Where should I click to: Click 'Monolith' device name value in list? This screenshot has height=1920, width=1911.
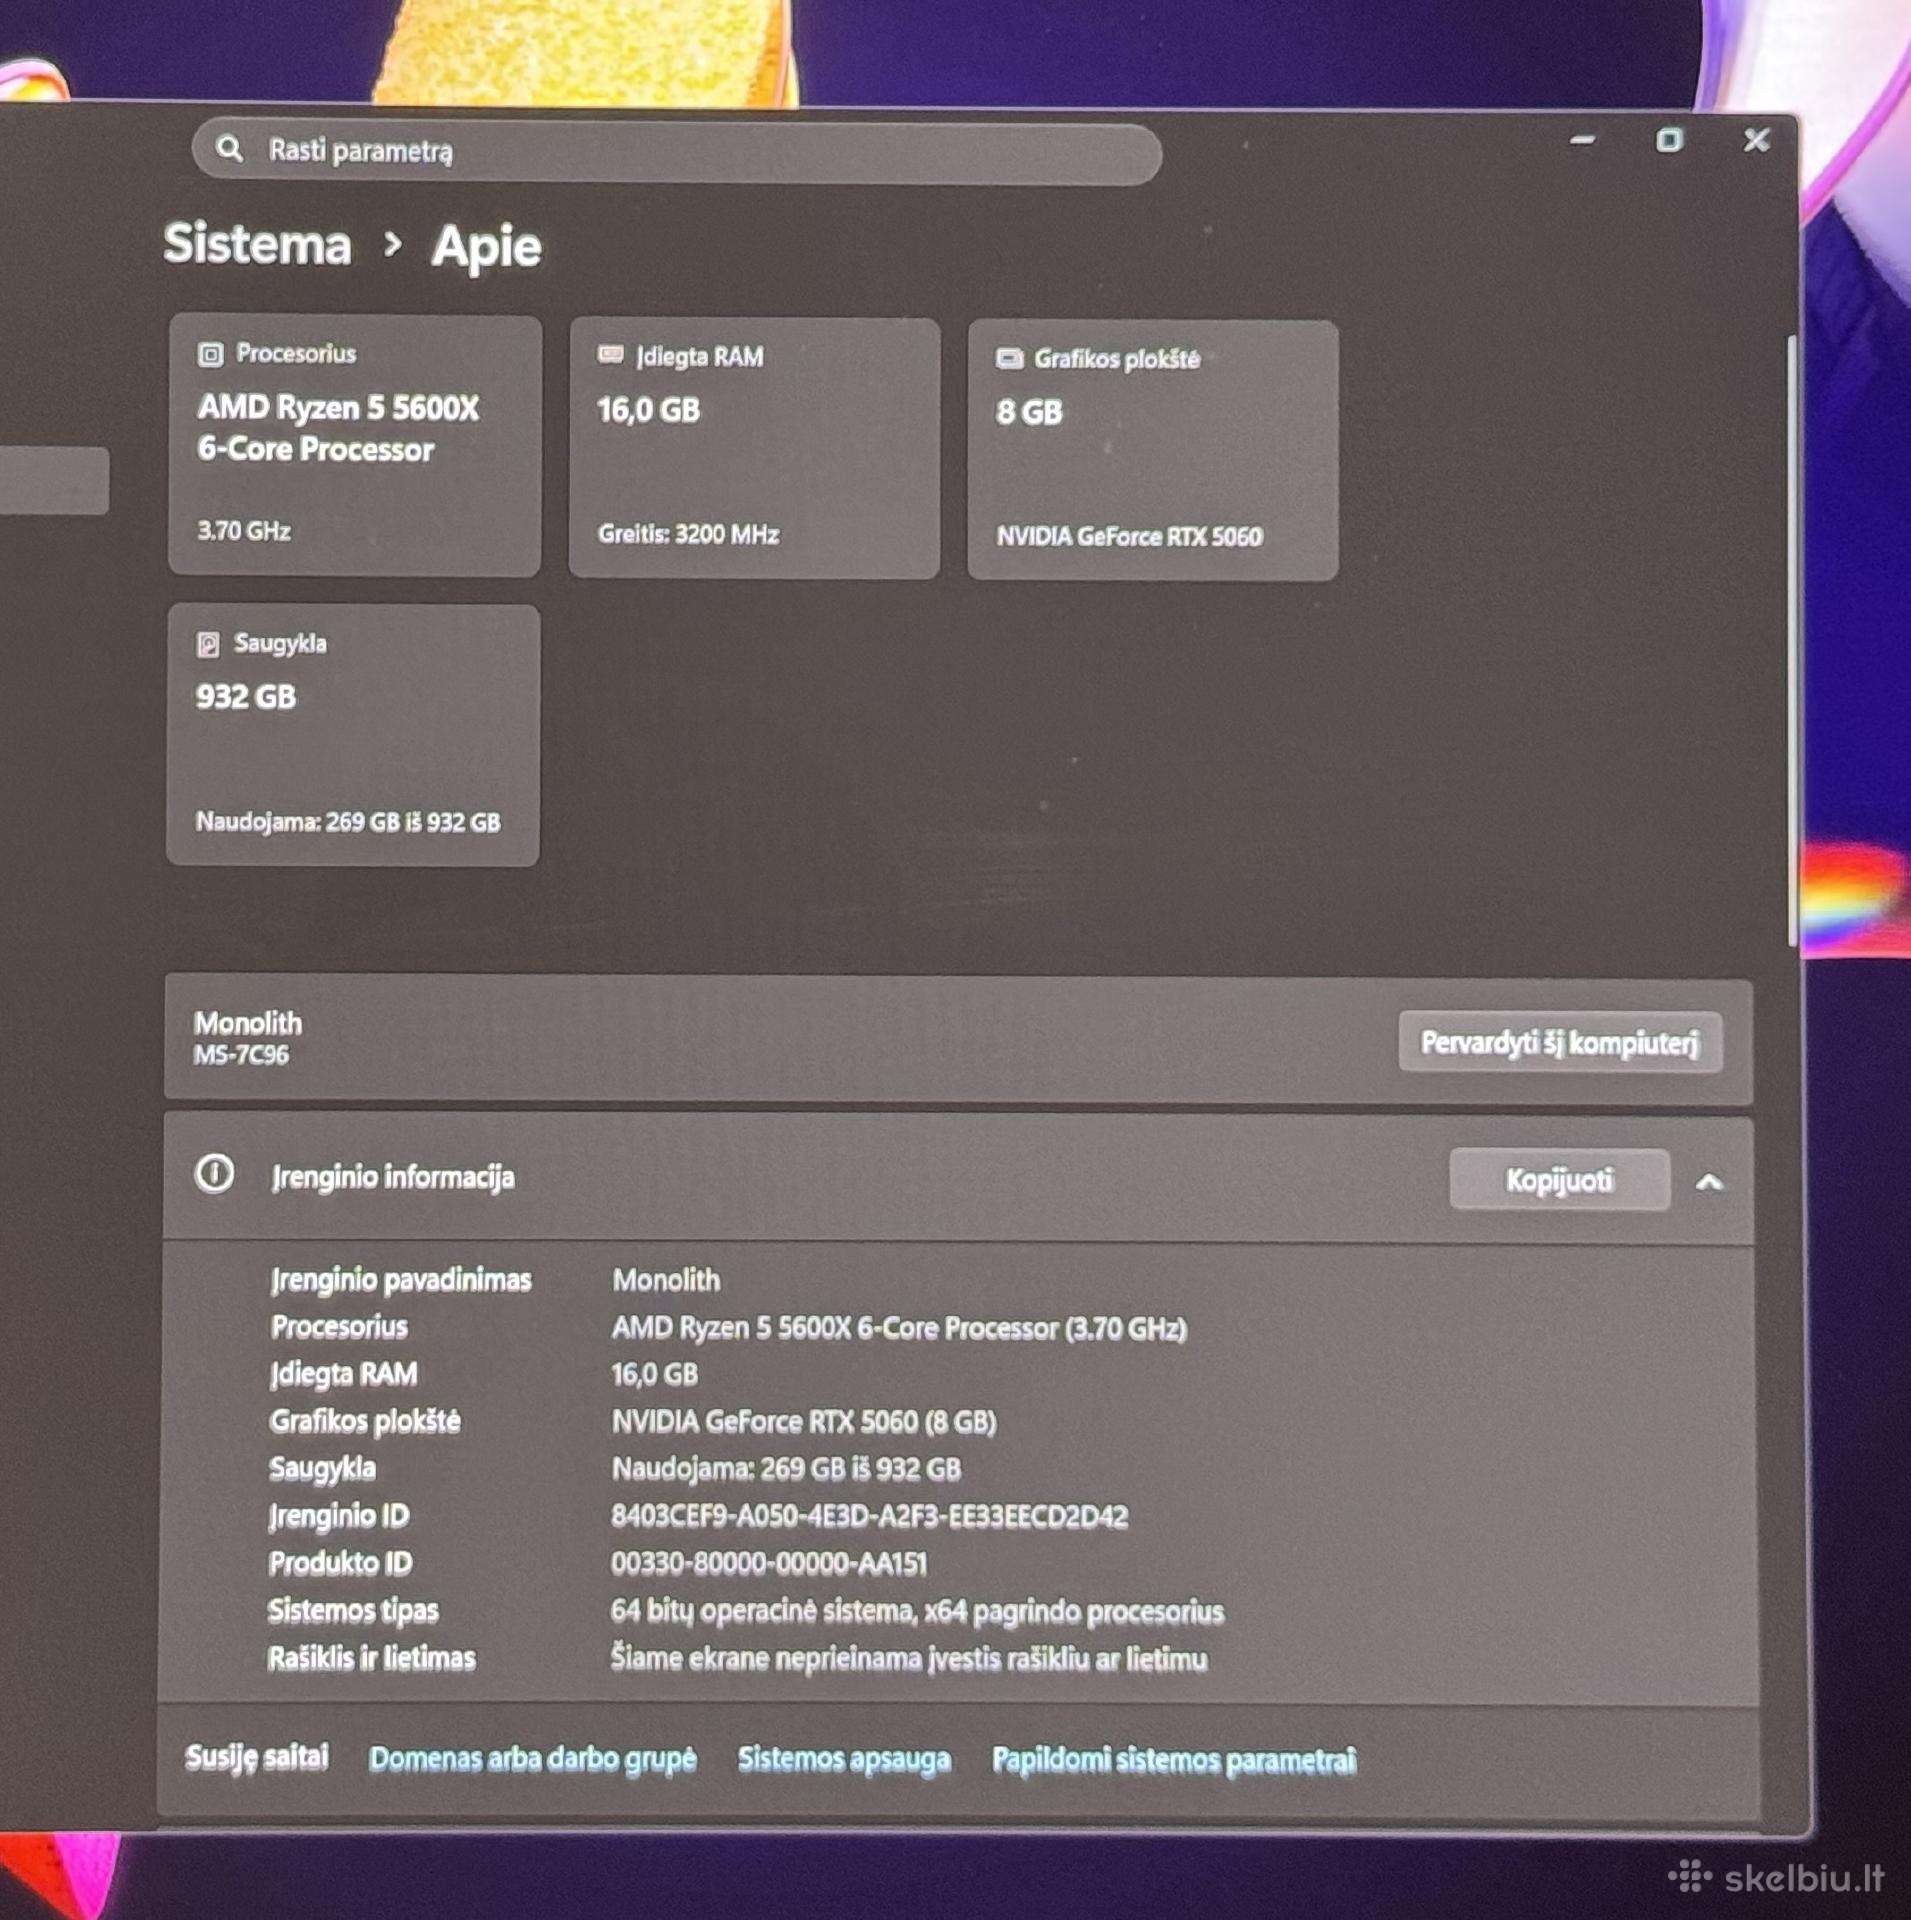pyautogui.click(x=666, y=1279)
